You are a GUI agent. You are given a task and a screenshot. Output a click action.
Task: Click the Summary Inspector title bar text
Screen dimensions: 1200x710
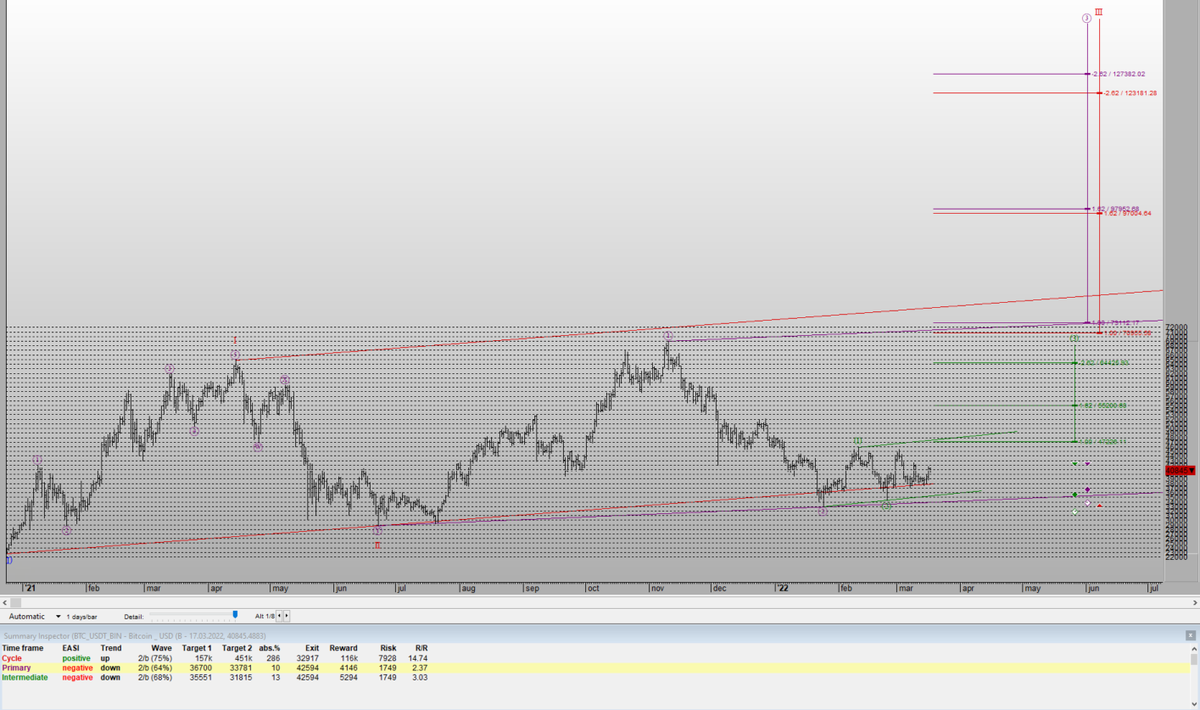tap(135, 636)
